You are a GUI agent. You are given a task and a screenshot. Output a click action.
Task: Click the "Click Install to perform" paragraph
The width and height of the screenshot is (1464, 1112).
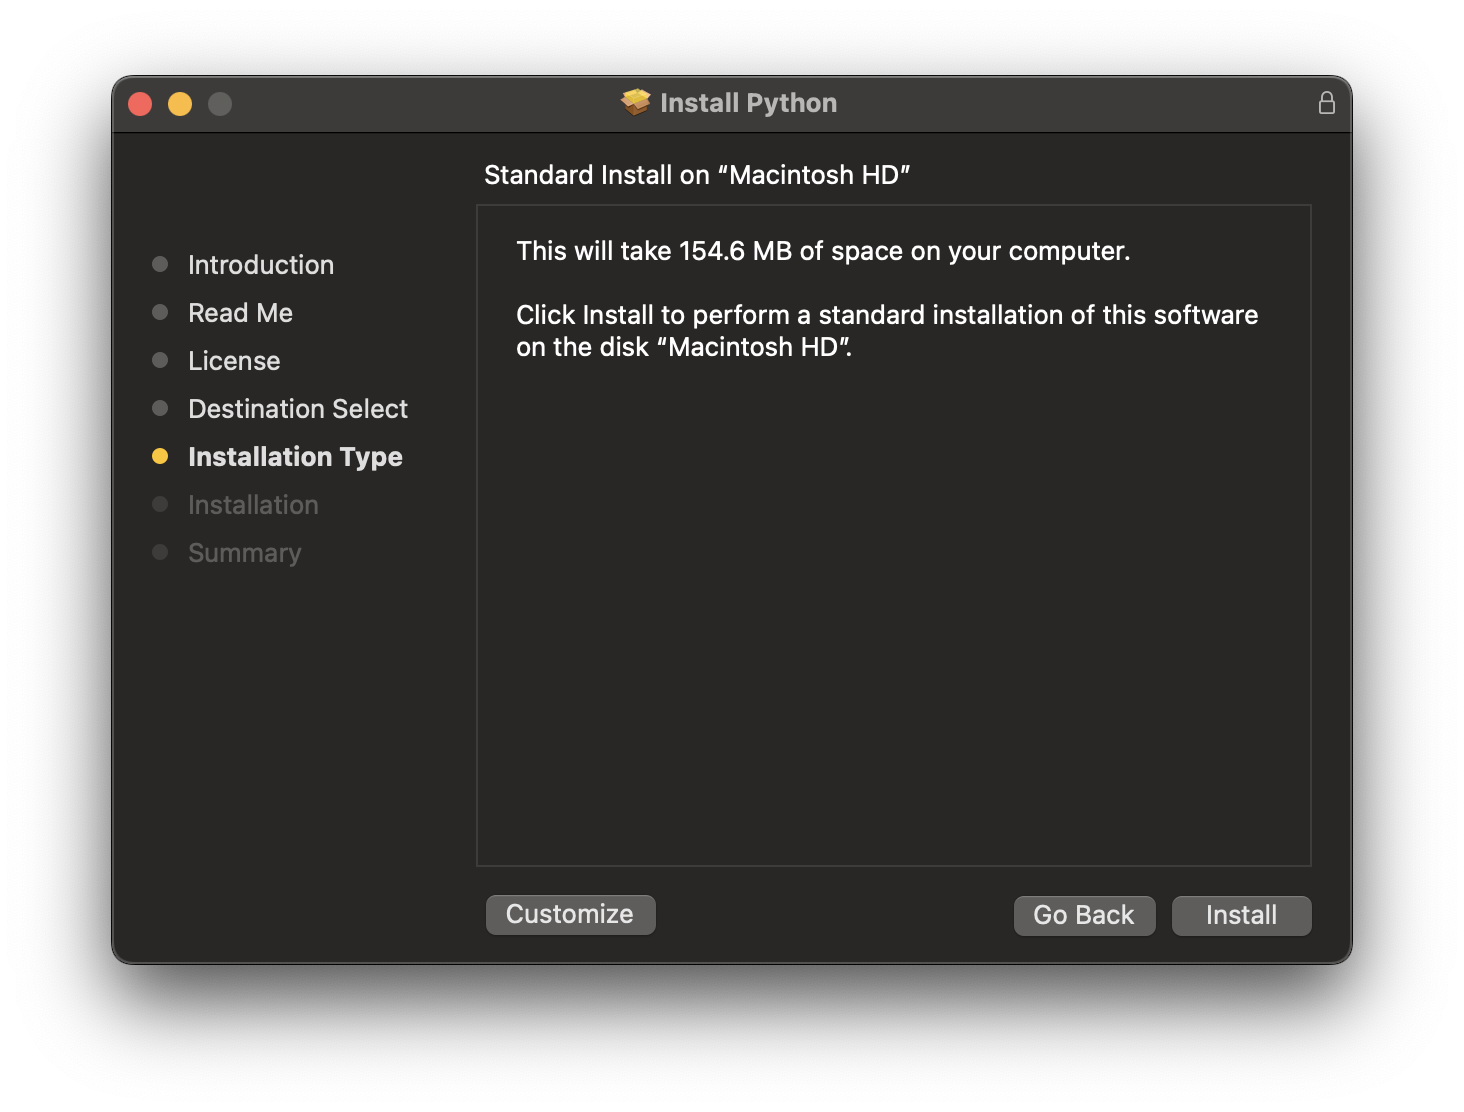click(x=887, y=331)
